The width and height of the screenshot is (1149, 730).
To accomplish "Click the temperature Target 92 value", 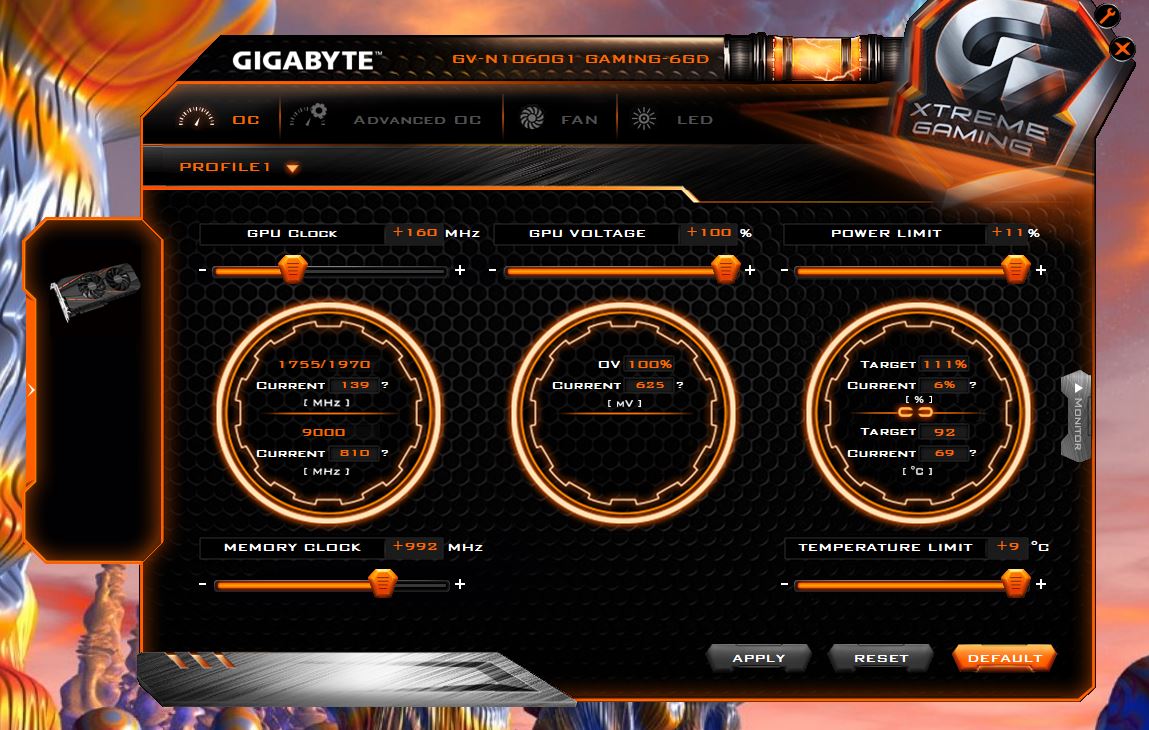I will (x=945, y=432).
